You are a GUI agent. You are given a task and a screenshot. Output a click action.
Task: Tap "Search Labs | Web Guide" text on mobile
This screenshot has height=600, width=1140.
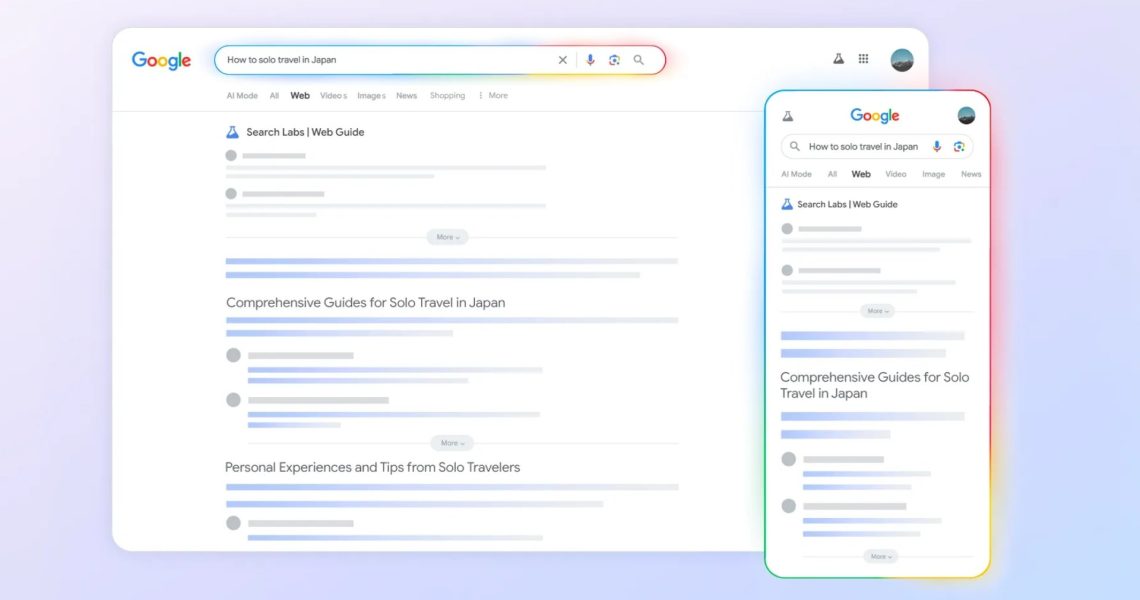tap(847, 204)
